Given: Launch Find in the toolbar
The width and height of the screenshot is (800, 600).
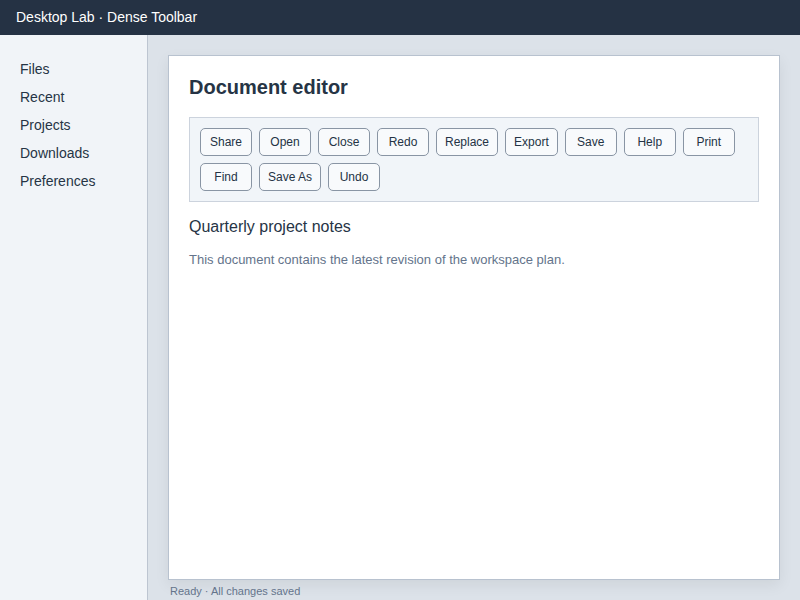Looking at the screenshot, I should 226,177.
